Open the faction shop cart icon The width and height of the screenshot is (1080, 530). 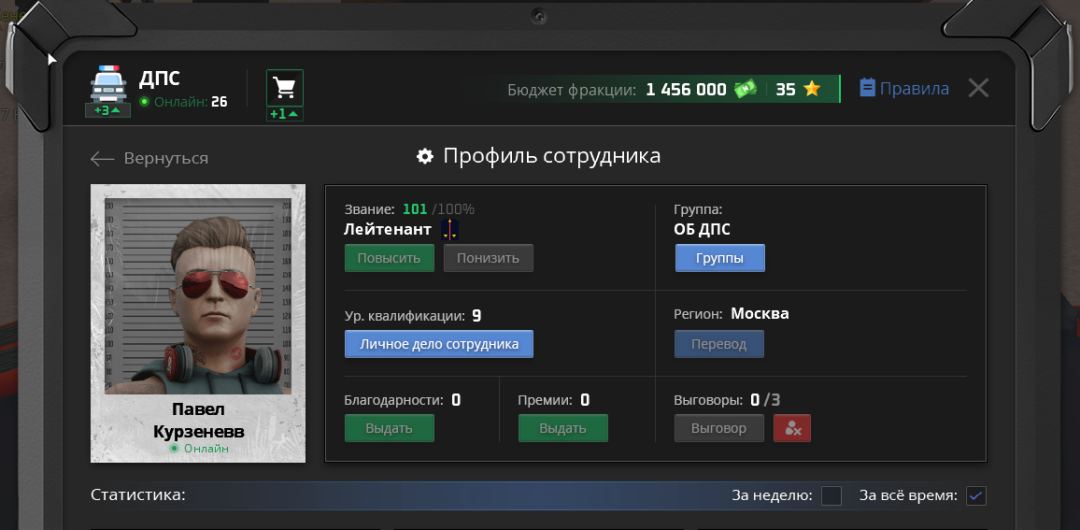pos(284,88)
